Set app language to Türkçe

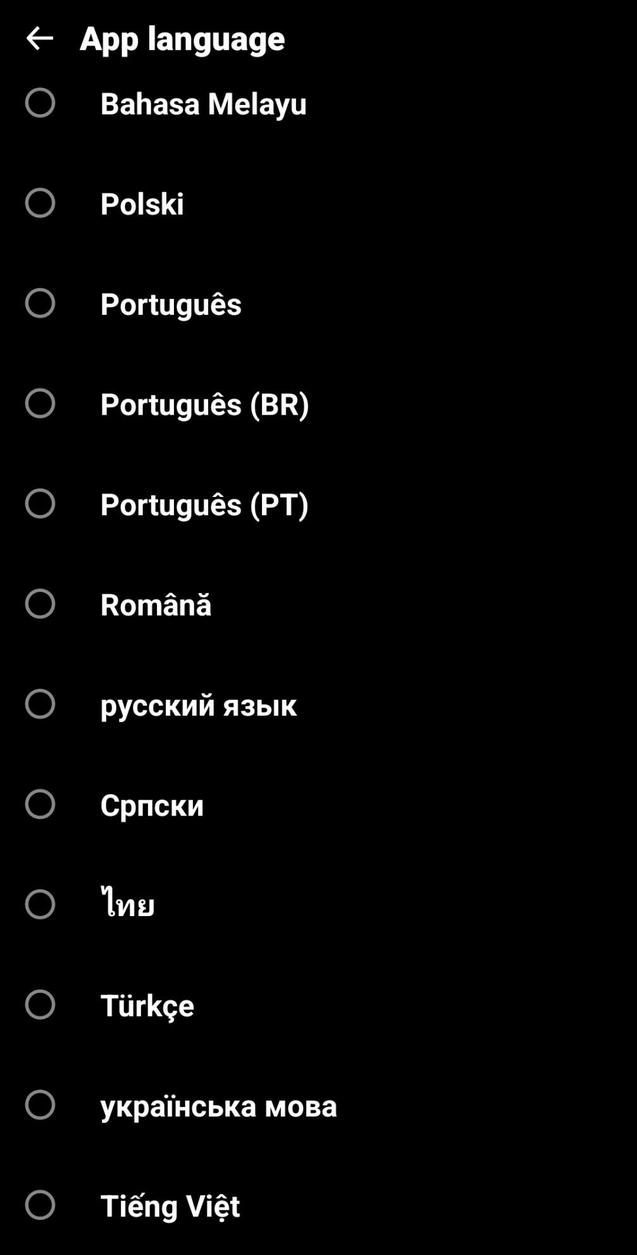[x=146, y=1005]
